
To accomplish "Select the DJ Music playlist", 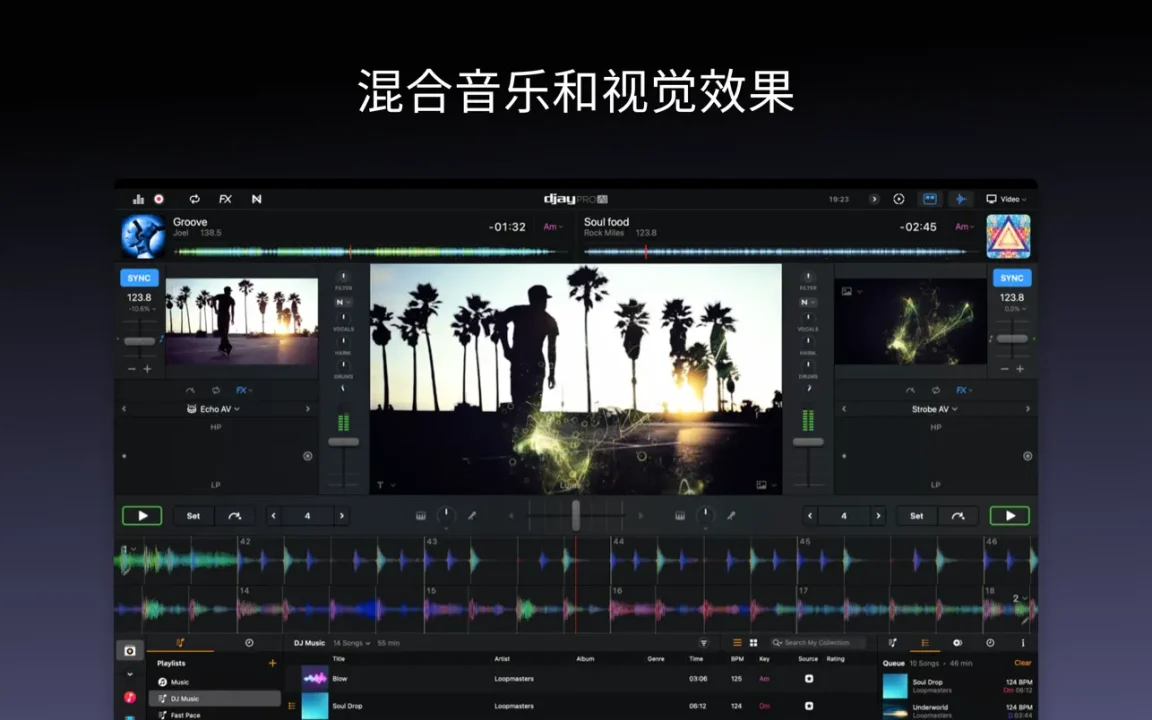I will click(215, 699).
